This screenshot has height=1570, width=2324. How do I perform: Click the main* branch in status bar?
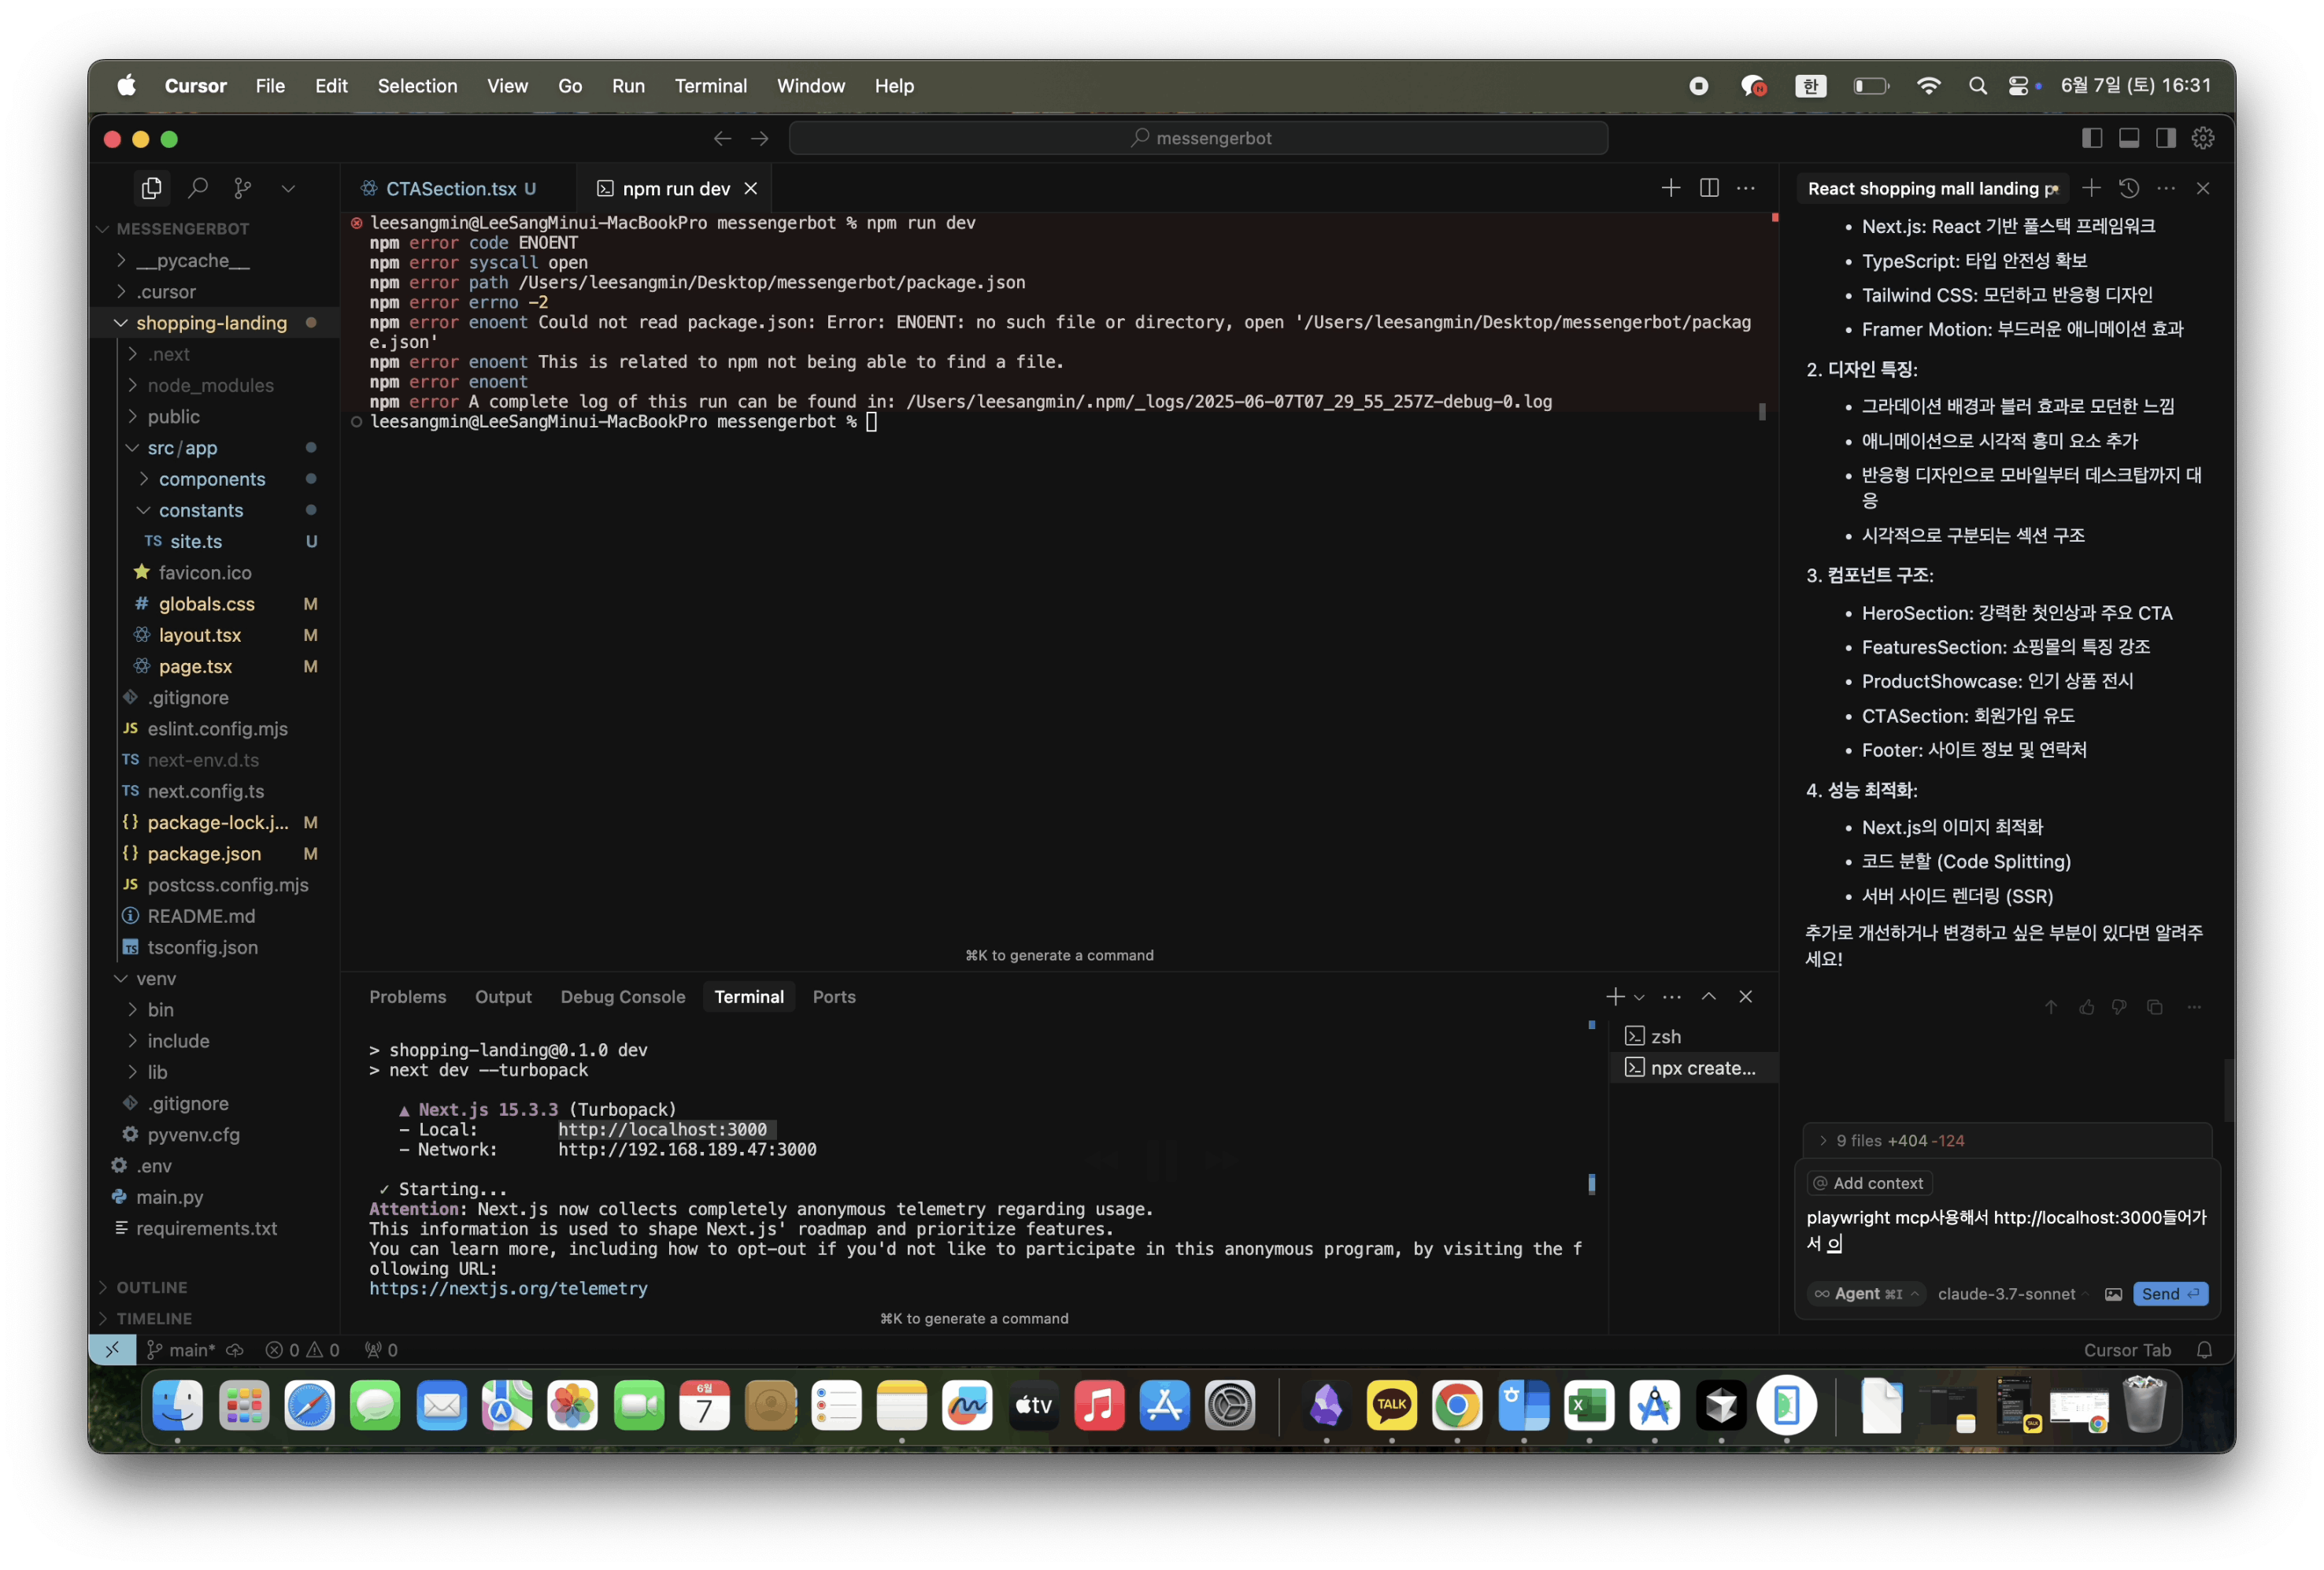coord(181,1350)
